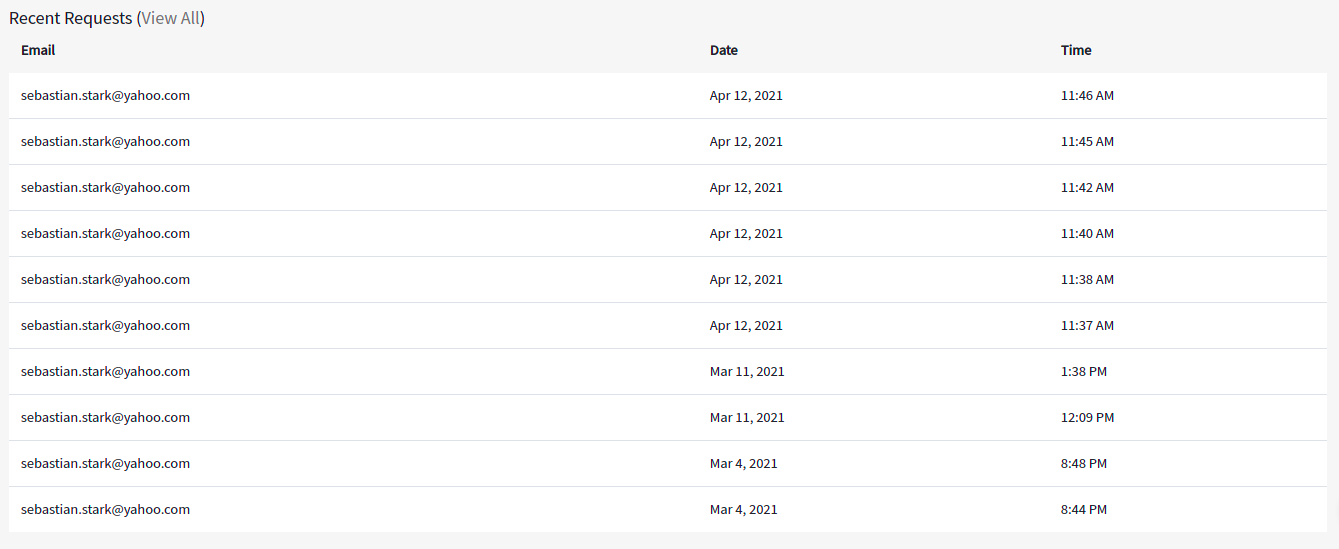Image resolution: width=1339 pixels, height=549 pixels.
Task: Click the date in the 11:46 AM row
Action: (746, 96)
